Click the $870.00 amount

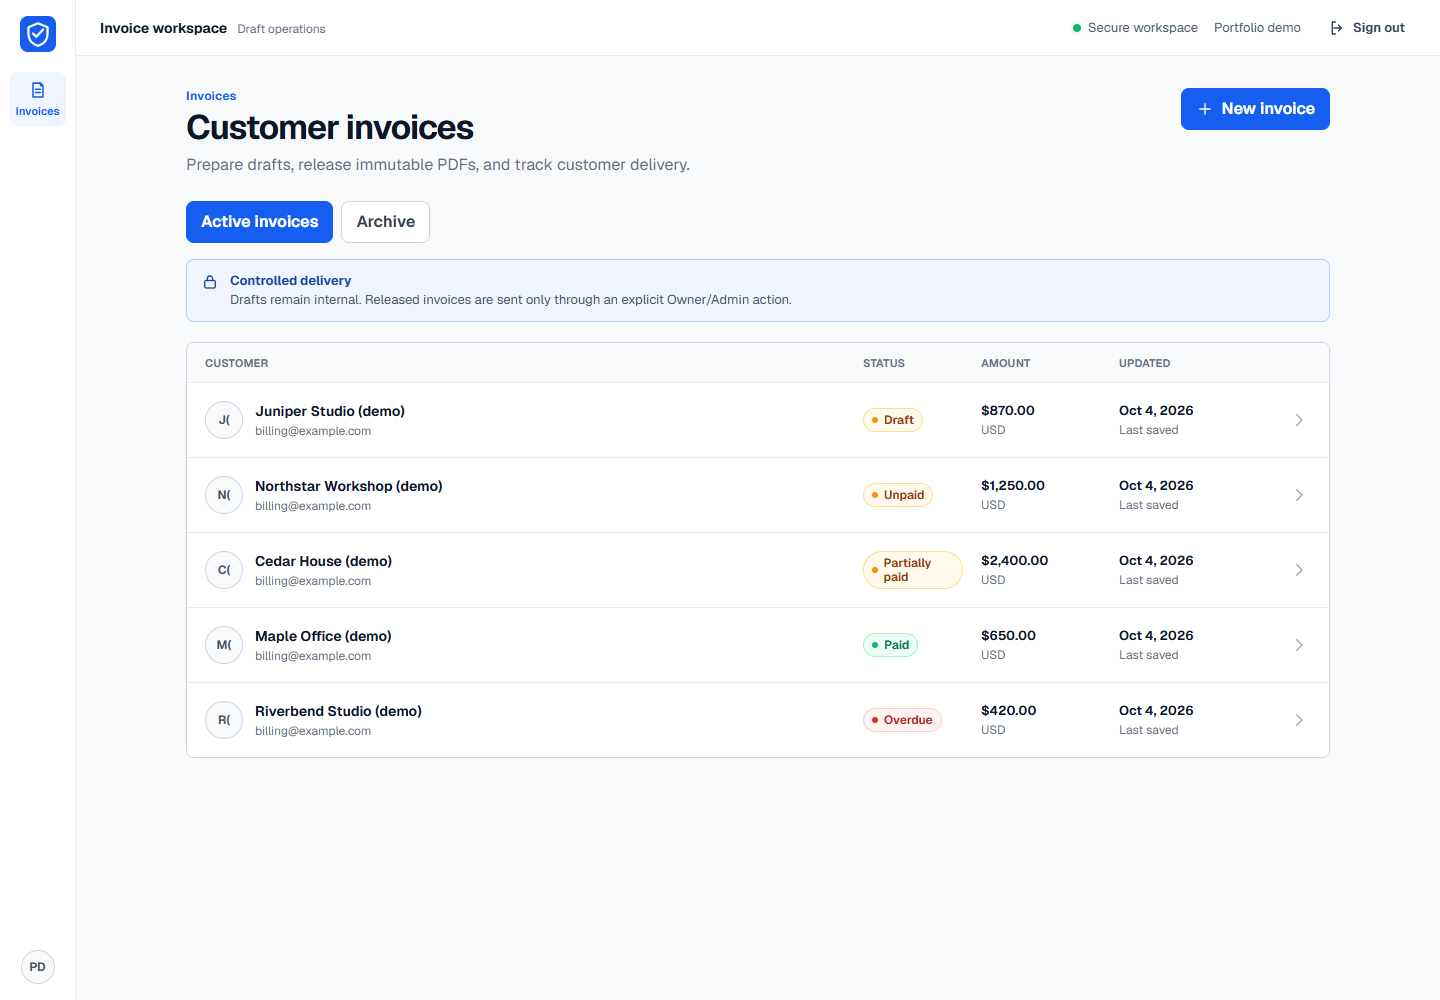[1008, 411]
